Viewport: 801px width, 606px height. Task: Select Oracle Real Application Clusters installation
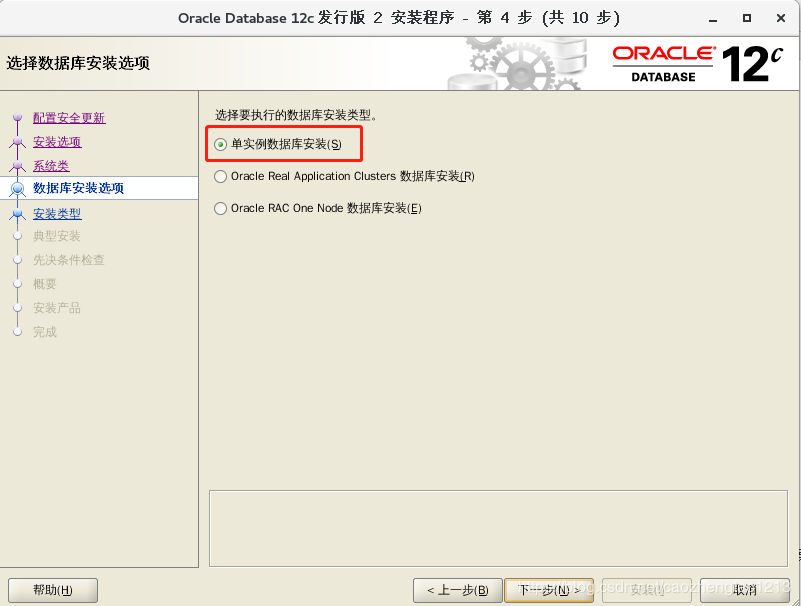pos(220,177)
